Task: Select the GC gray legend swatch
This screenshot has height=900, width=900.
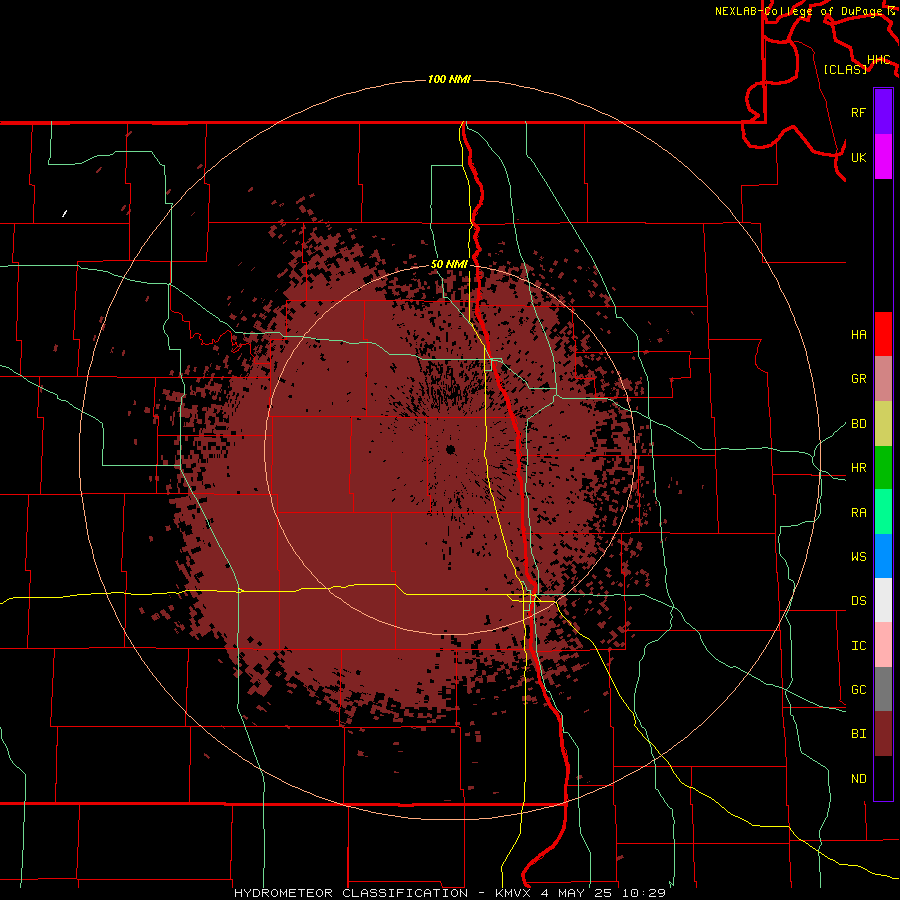Action: click(883, 689)
